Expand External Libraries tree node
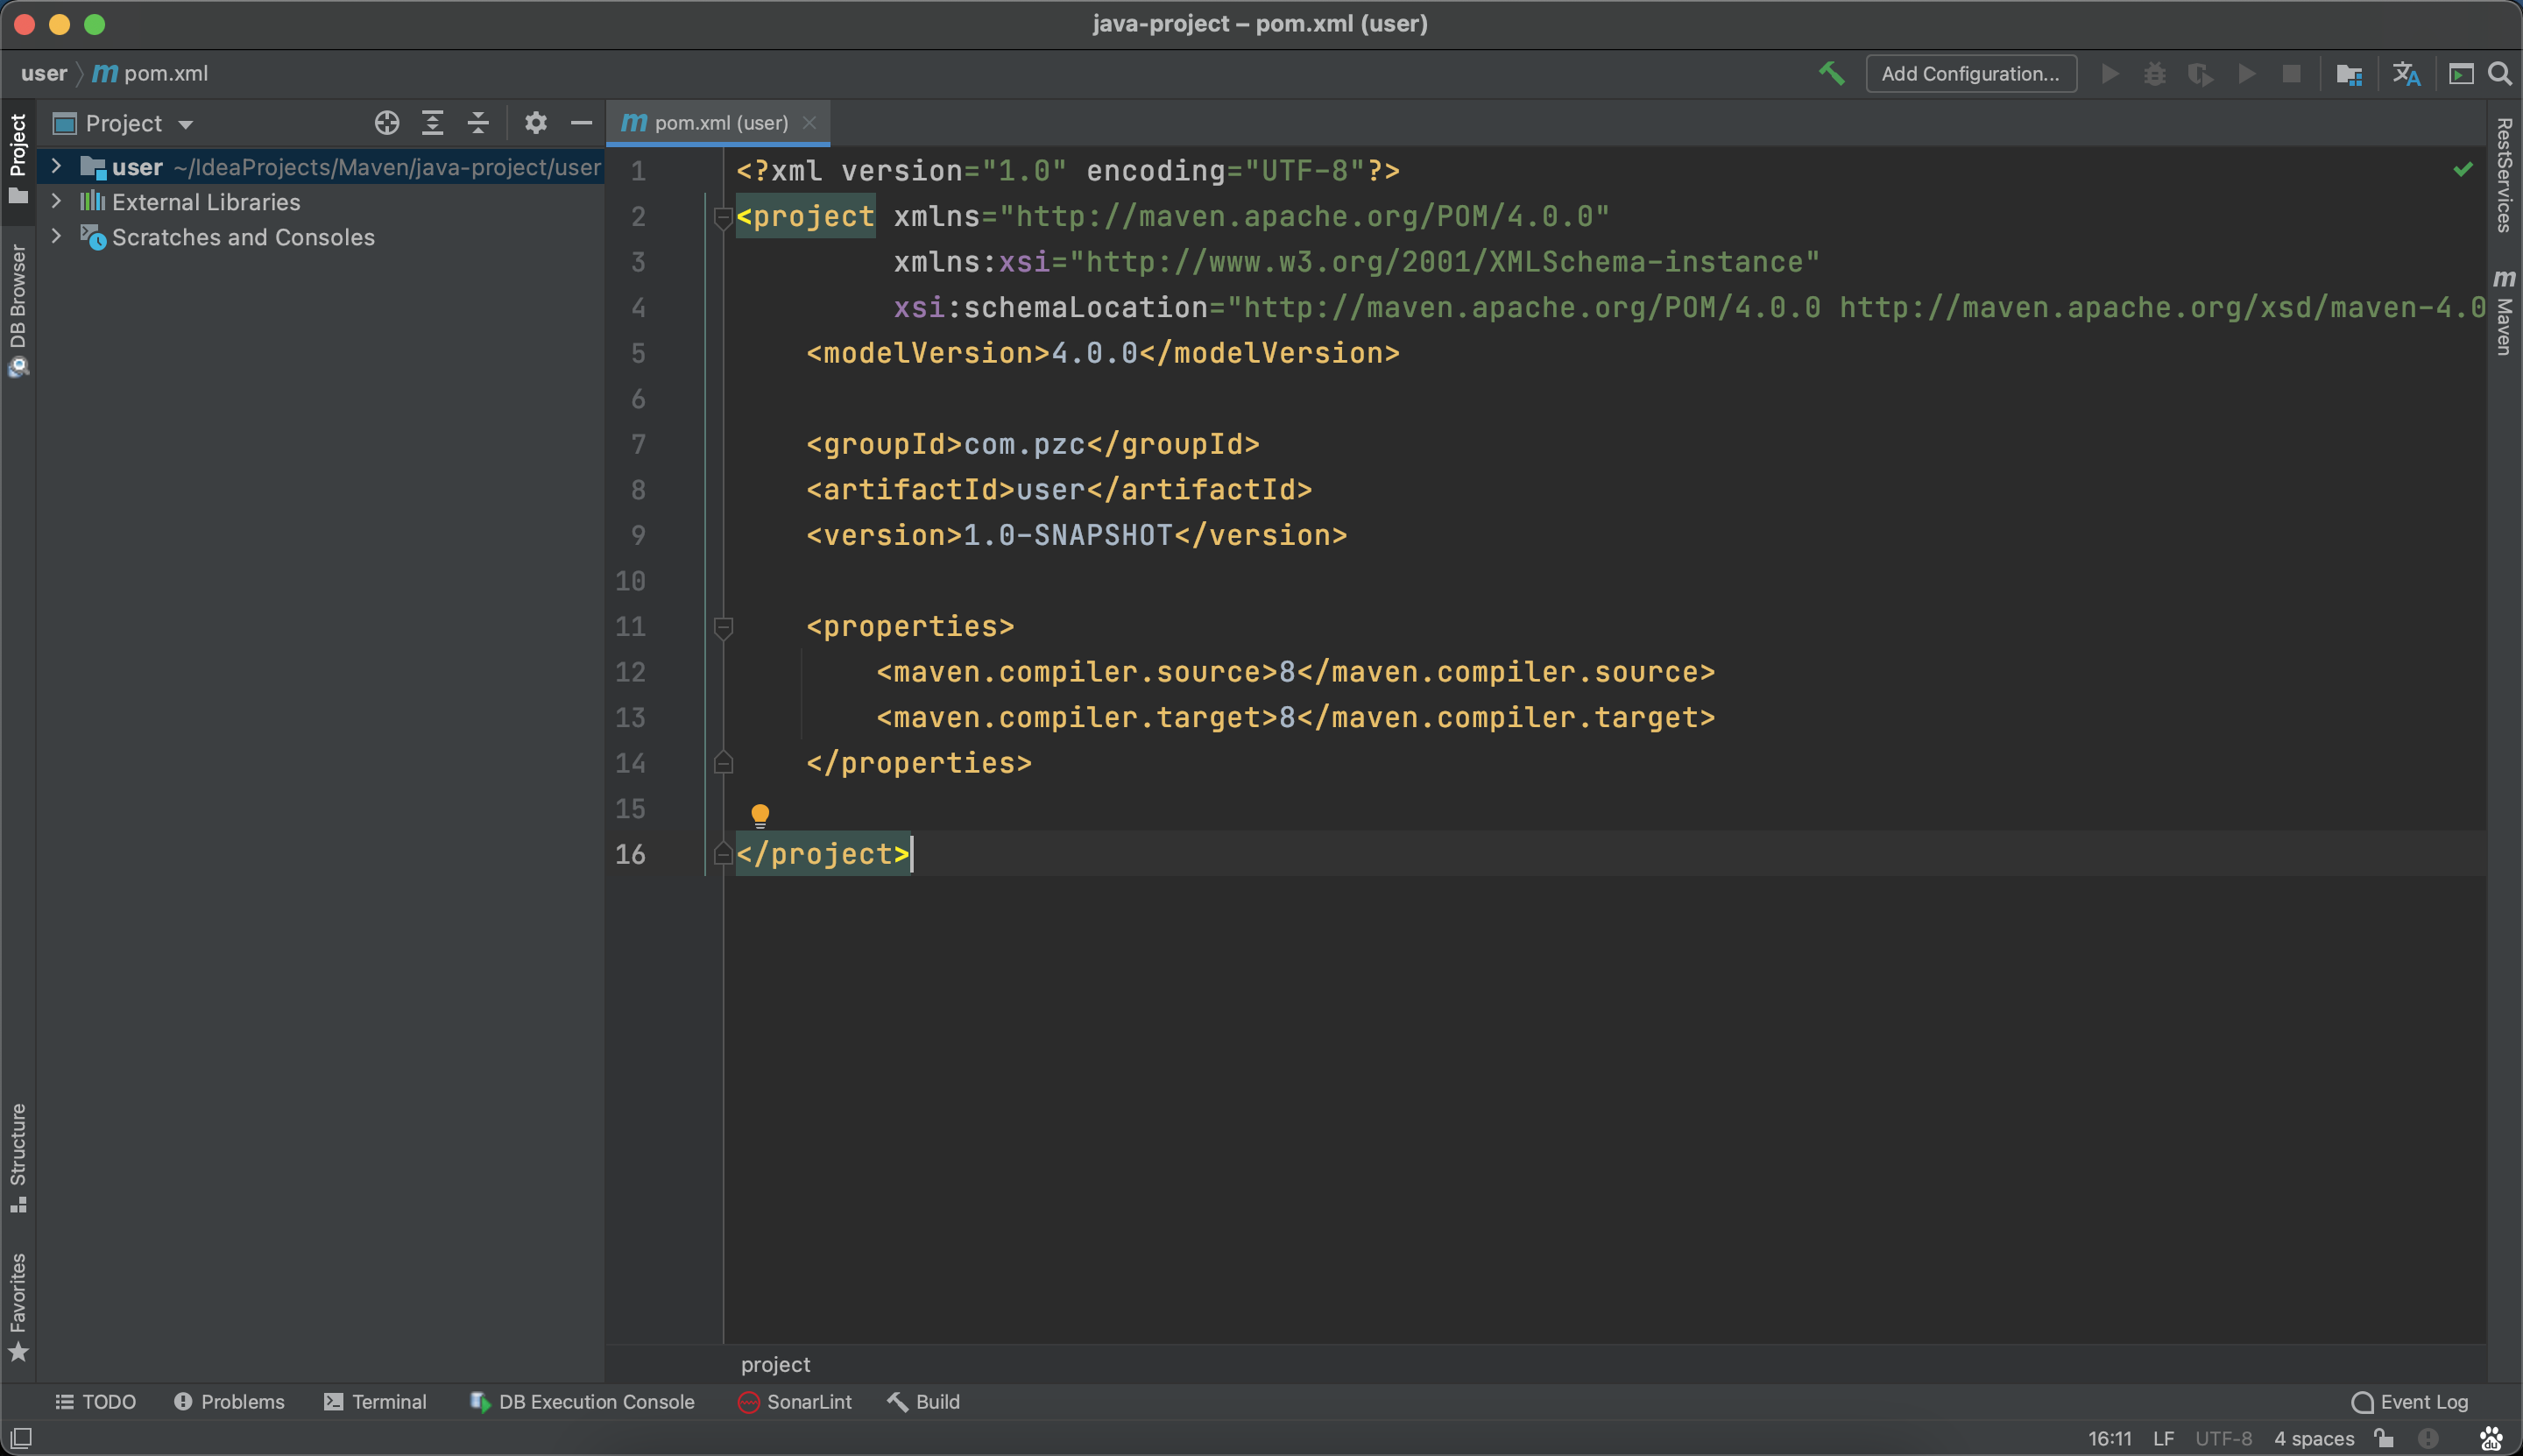 [57, 202]
